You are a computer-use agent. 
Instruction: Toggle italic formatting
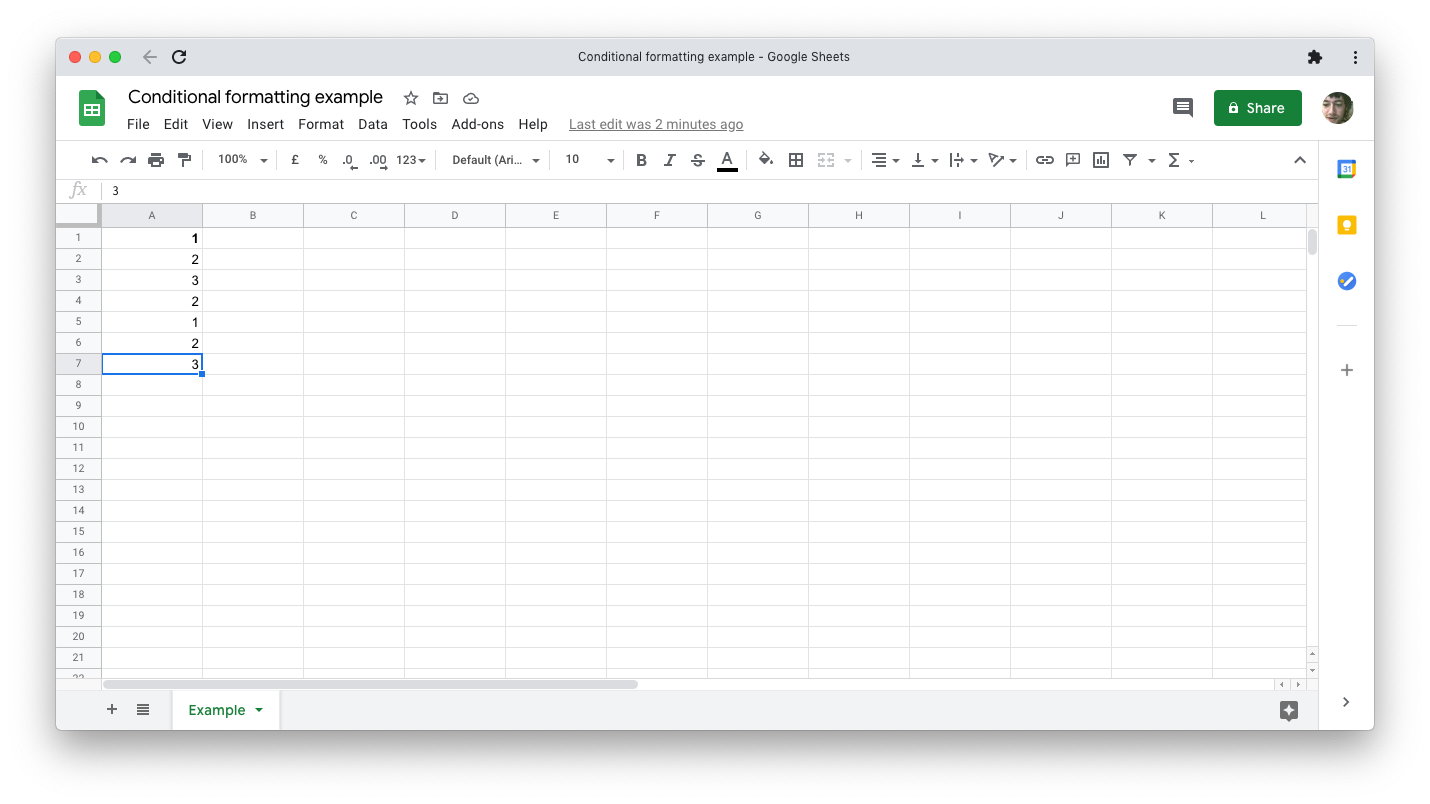point(670,160)
